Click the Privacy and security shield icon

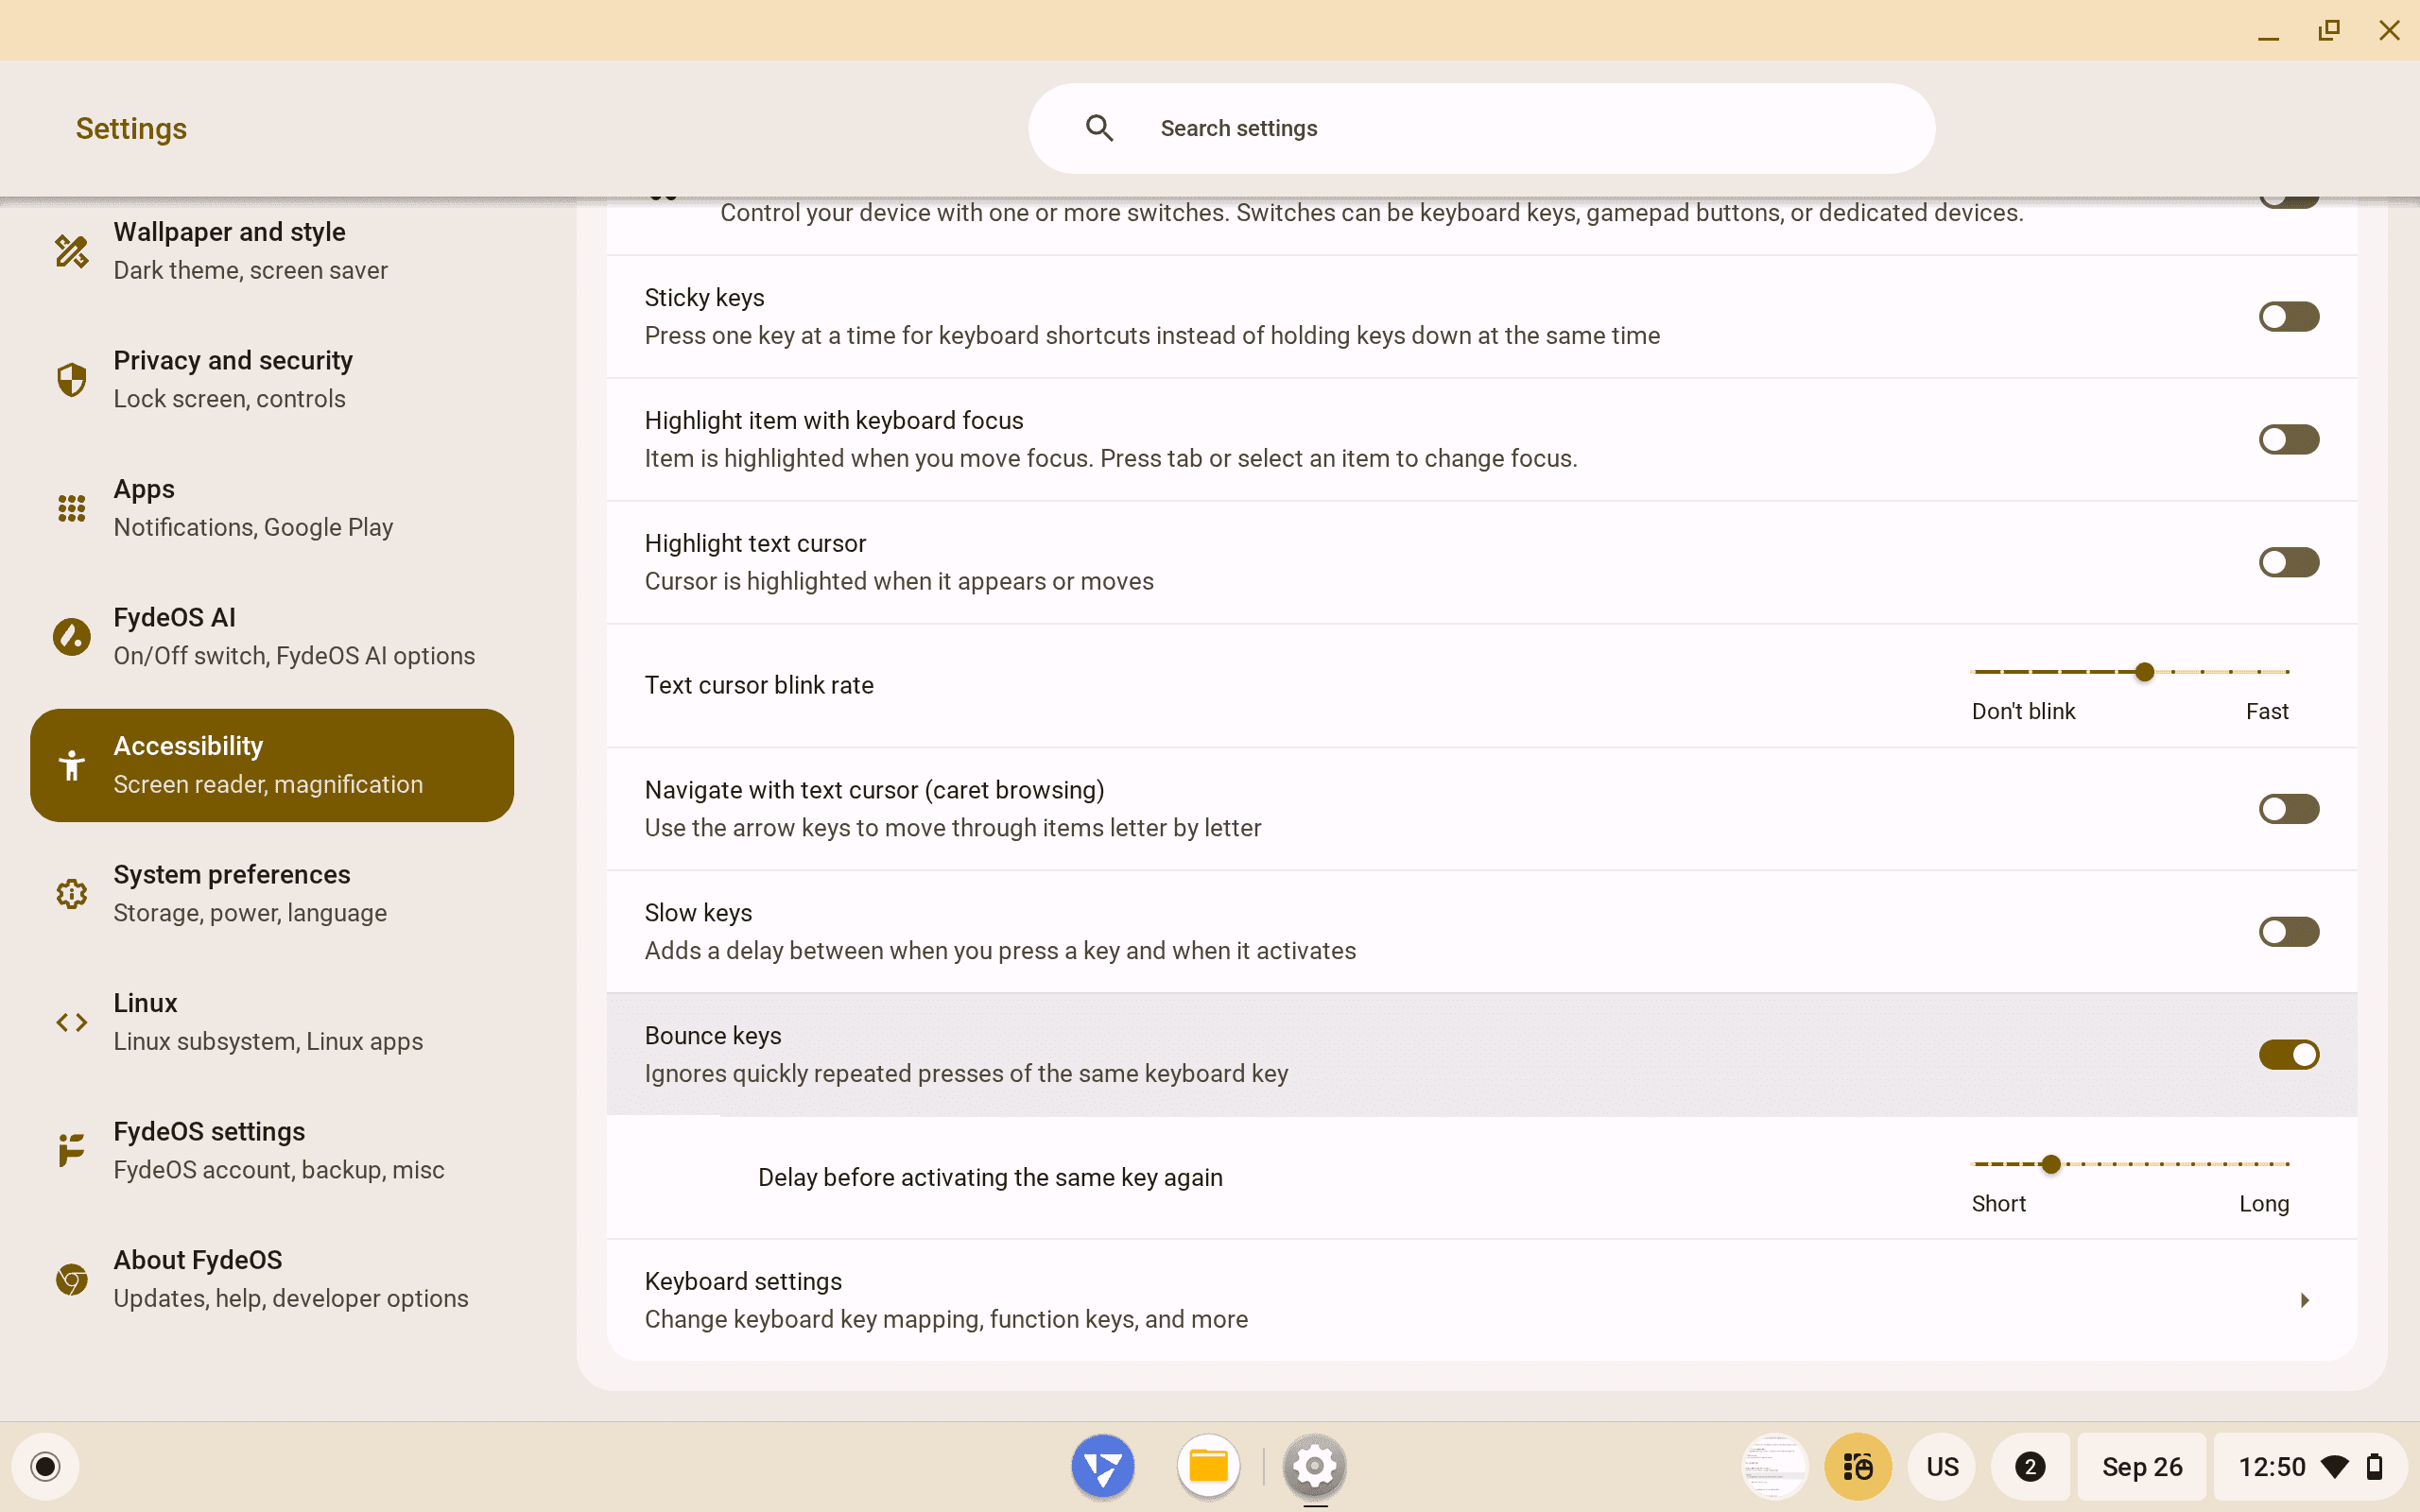tap(71, 379)
